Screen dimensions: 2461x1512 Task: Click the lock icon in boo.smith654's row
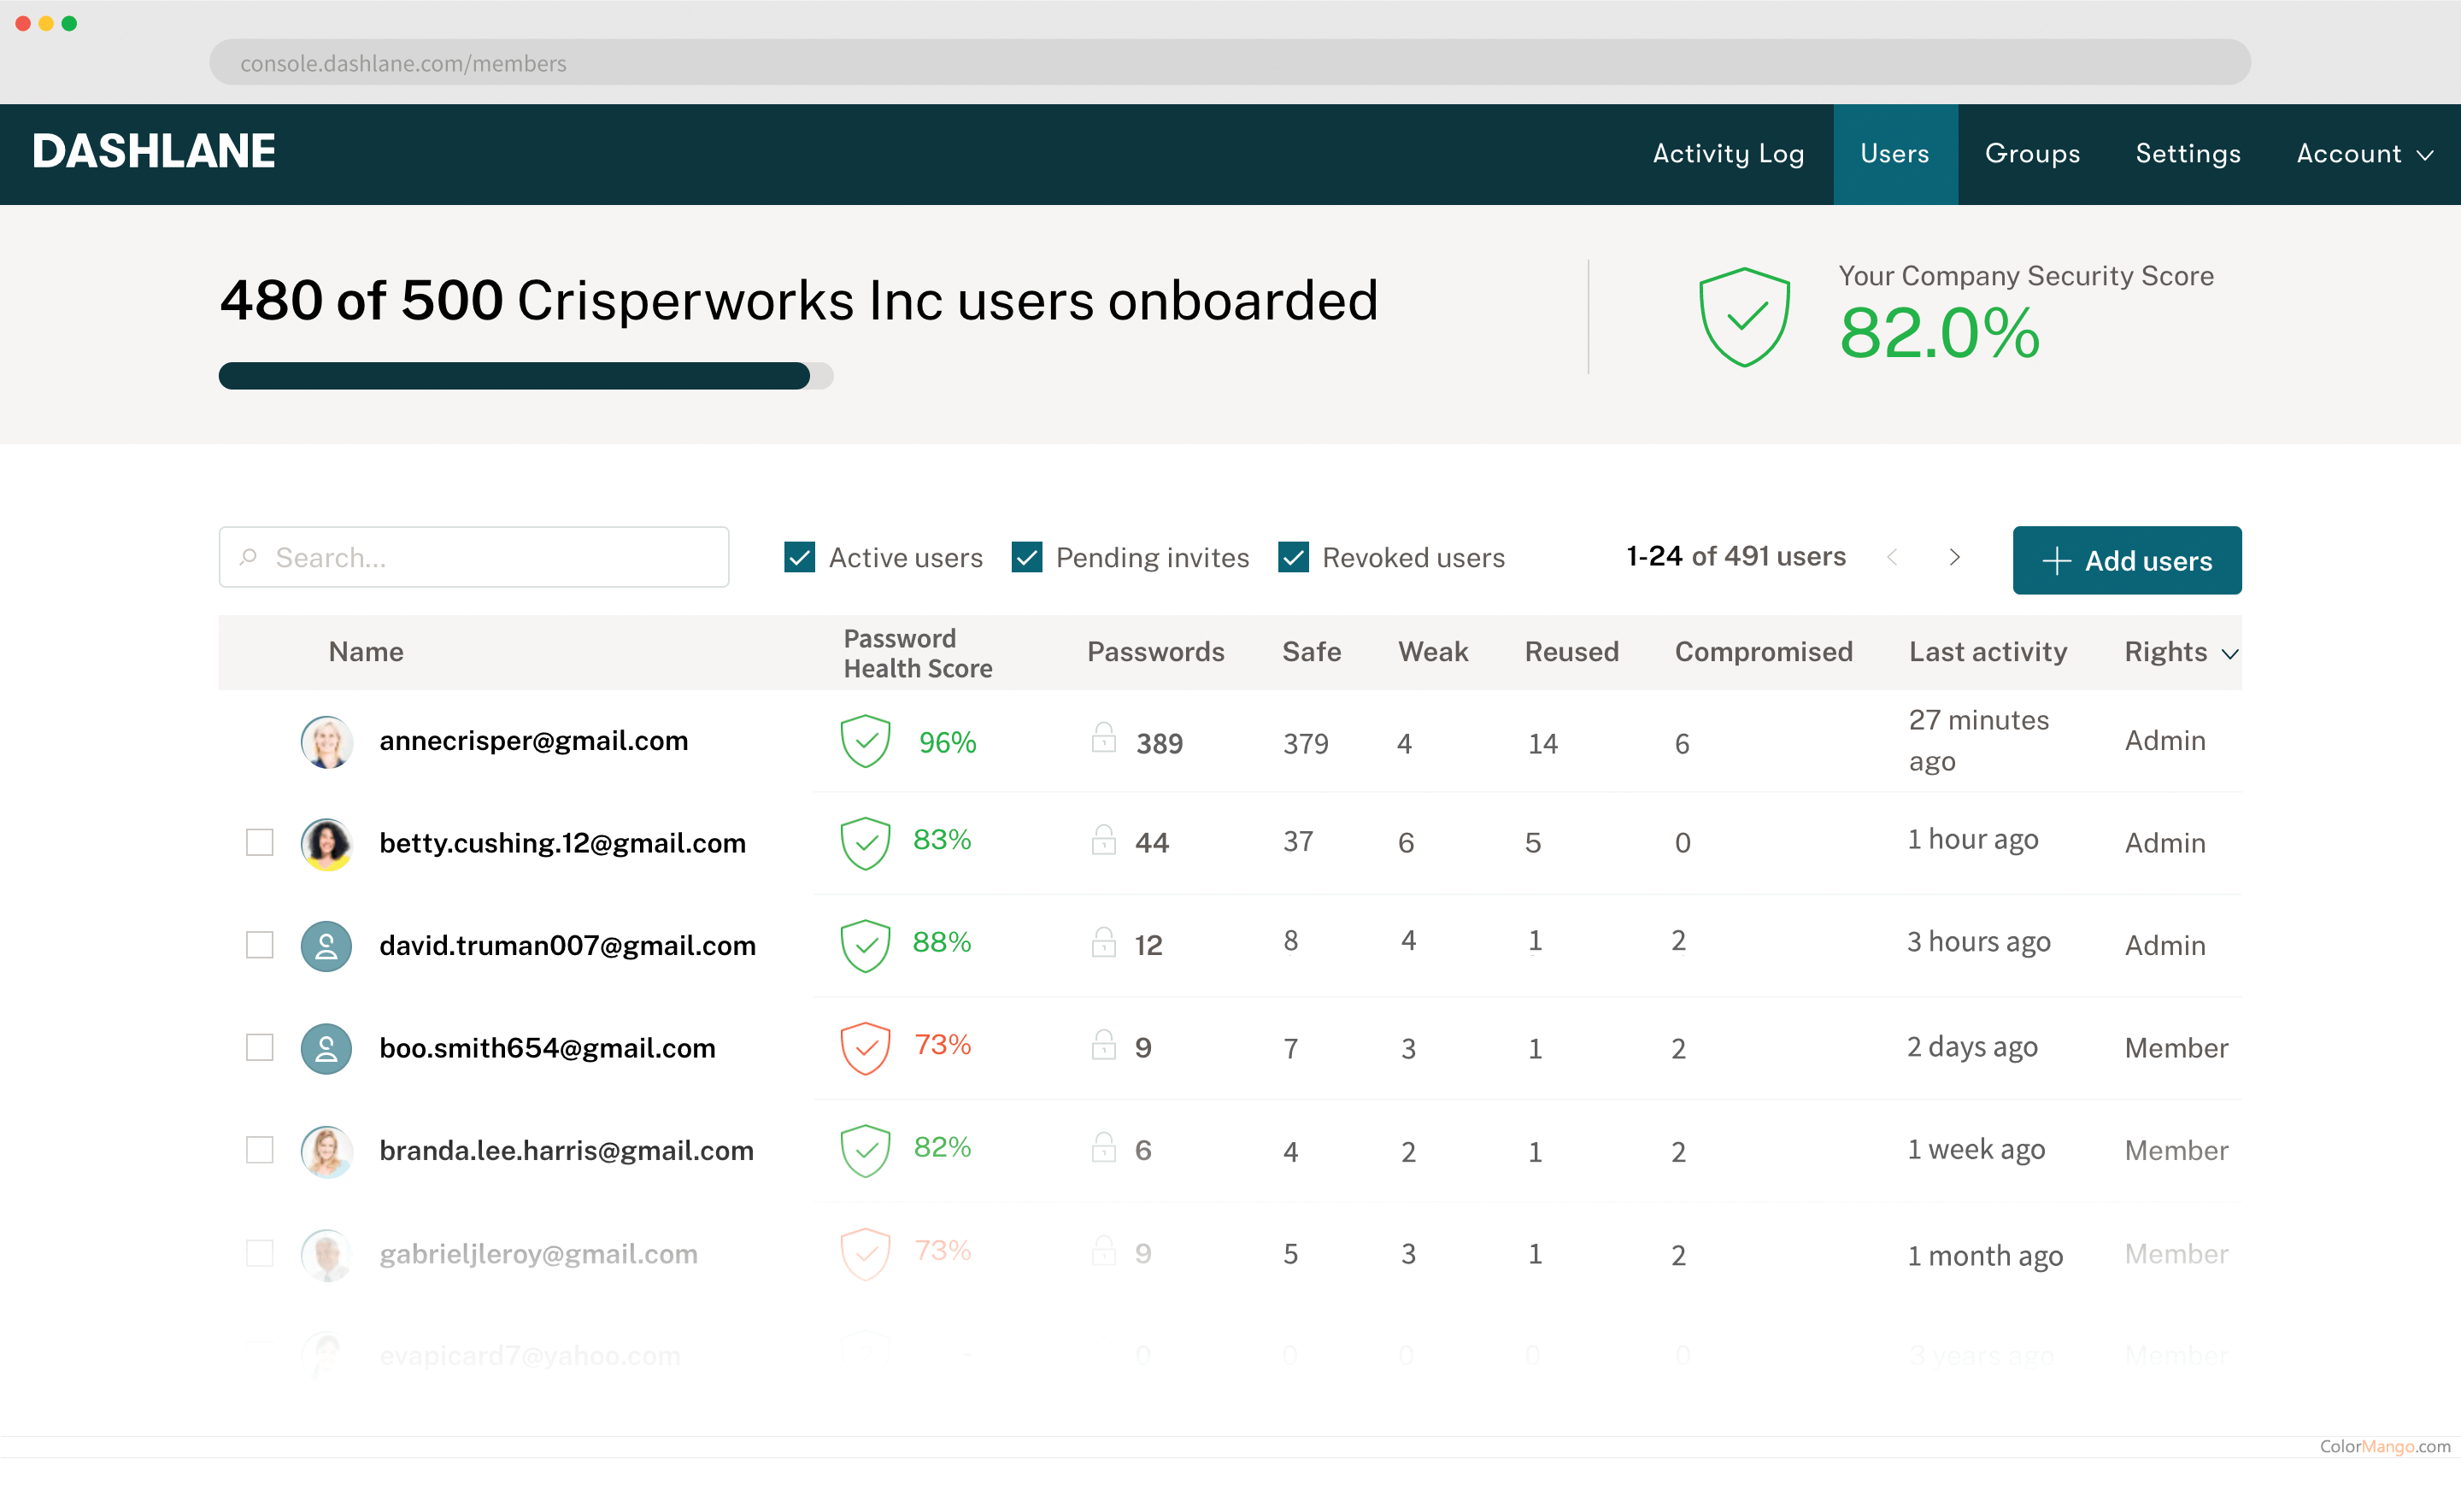pos(1103,1045)
